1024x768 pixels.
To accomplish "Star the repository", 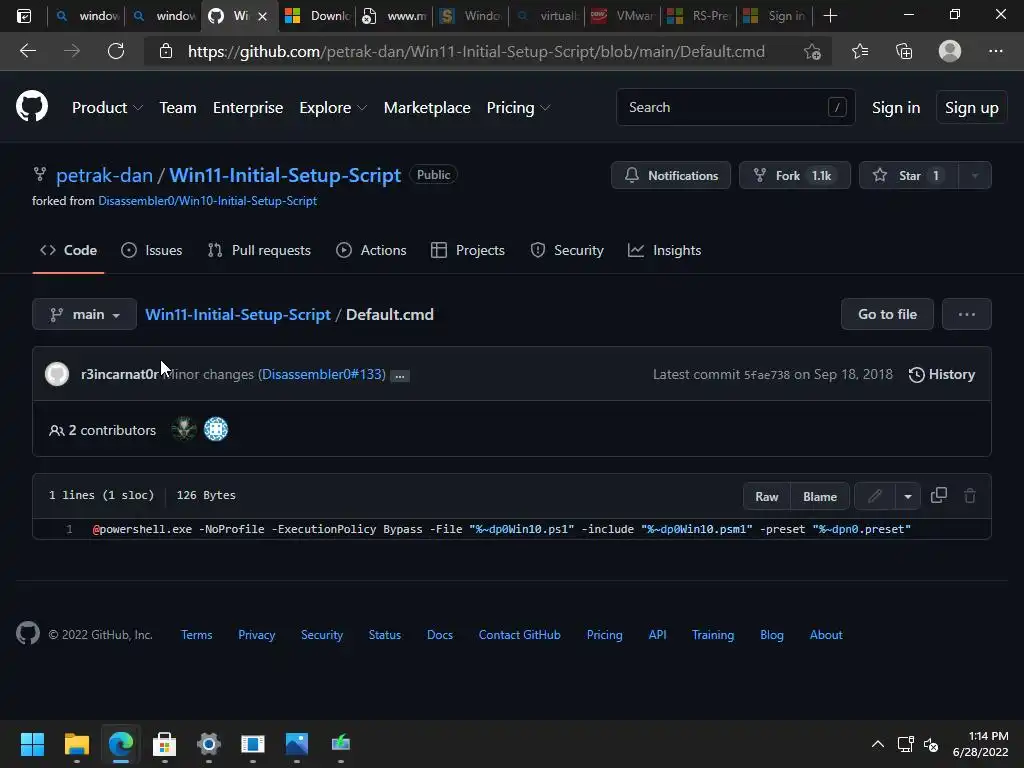I will pos(909,175).
